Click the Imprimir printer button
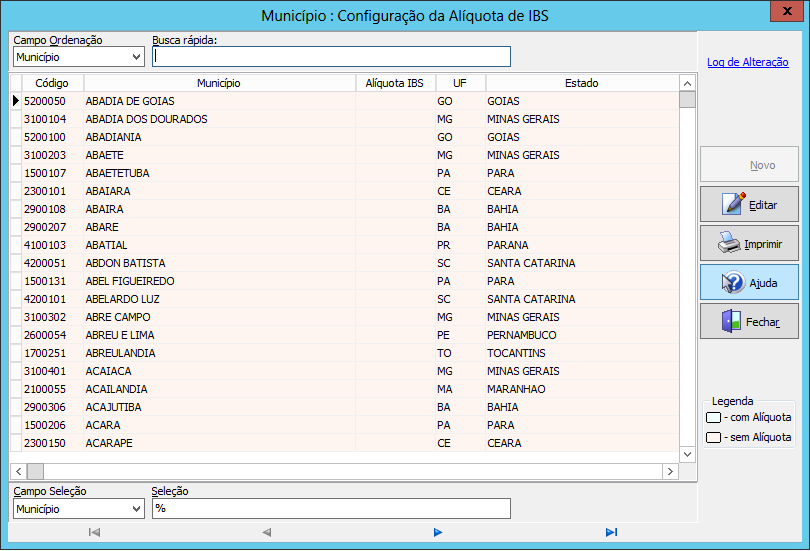 (x=749, y=243)
